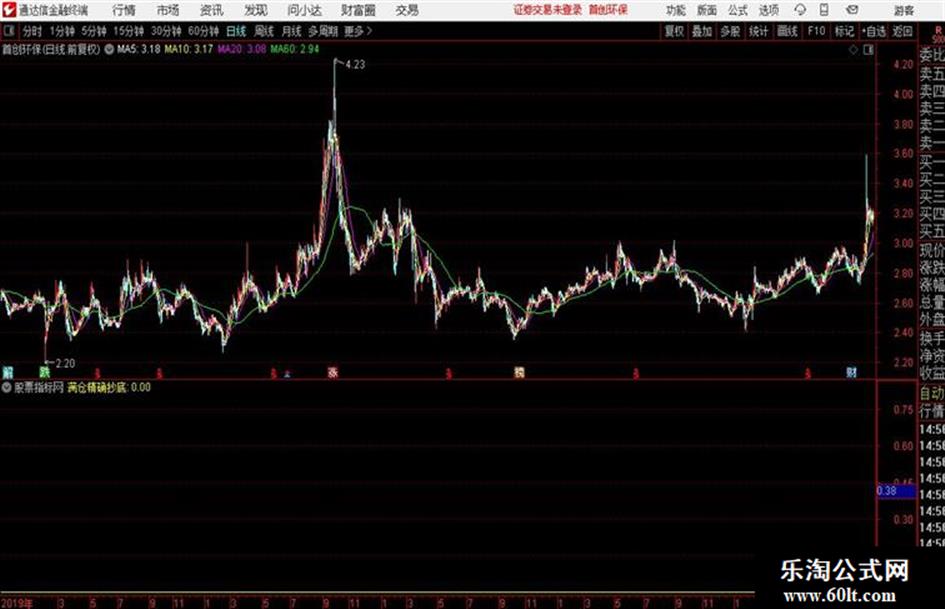
Task: Click the 游客 guest account label
Action: (x=903, y=10)
